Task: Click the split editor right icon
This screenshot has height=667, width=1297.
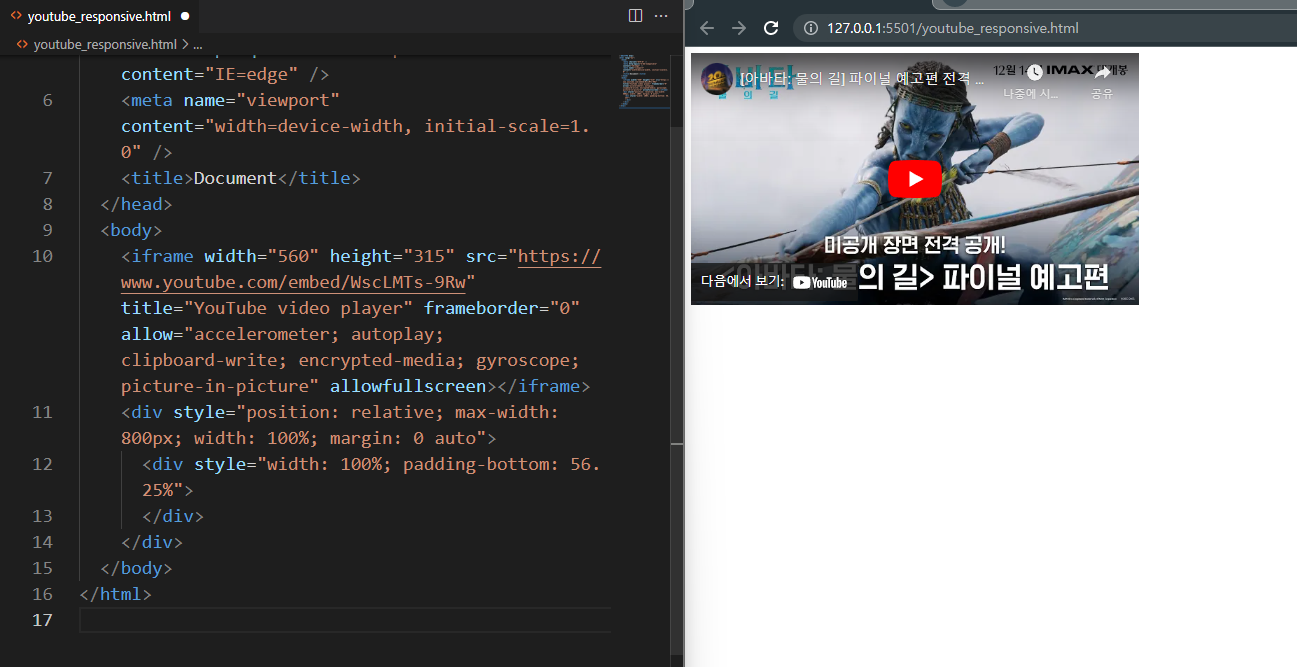Action: tap(635, 16)
